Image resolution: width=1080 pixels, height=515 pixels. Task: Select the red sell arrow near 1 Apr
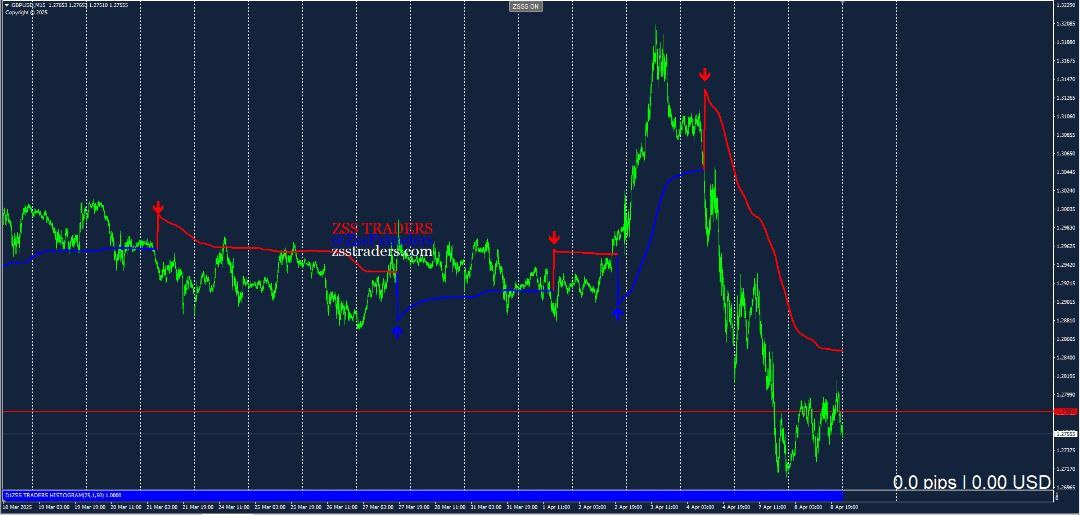click(x=554, y=238)
